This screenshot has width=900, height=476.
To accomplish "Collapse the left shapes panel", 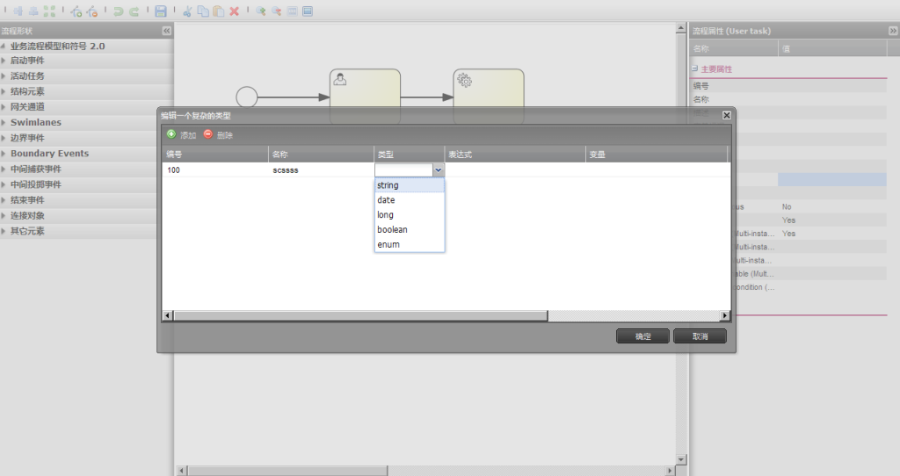I will 166,31.
